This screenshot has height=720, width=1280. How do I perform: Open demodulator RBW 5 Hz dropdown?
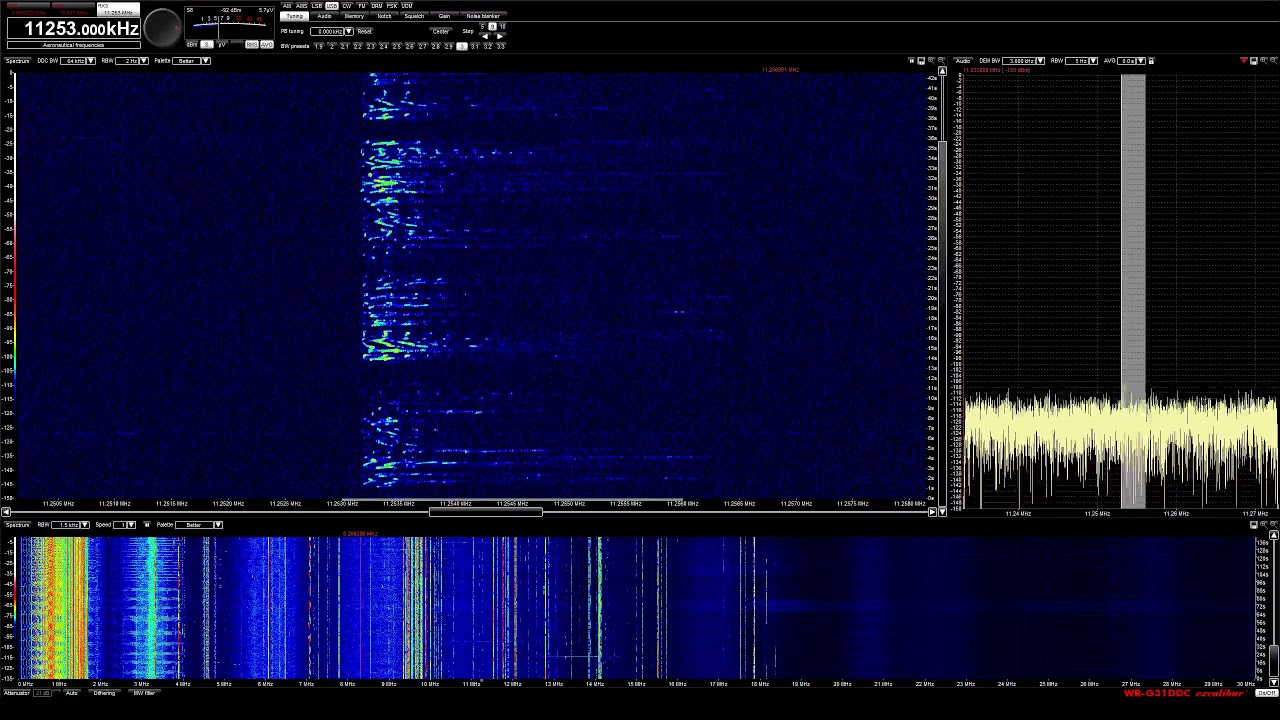click(1094, 61)
